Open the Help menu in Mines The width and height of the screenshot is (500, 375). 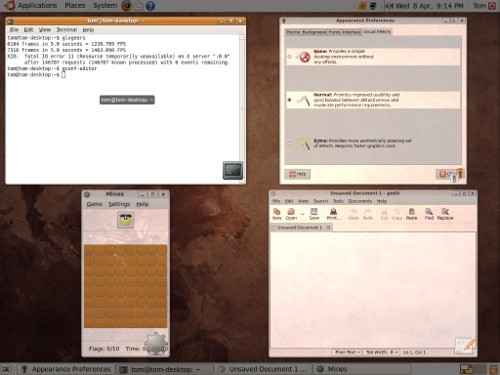click(x=142, y=204)
